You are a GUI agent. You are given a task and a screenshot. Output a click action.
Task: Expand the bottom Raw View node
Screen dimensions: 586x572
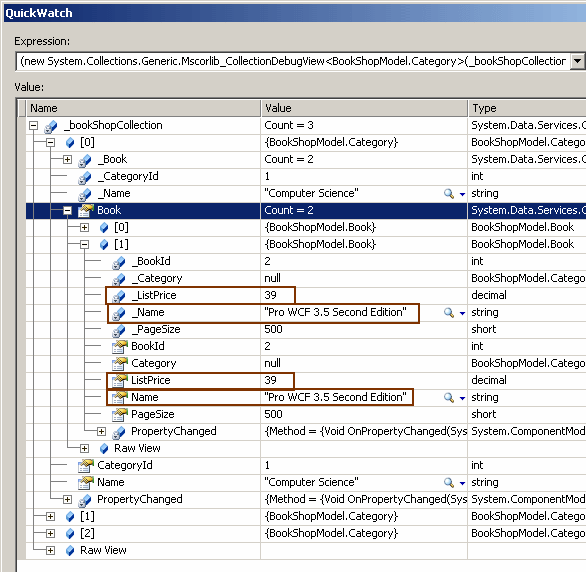pos(50,551)
